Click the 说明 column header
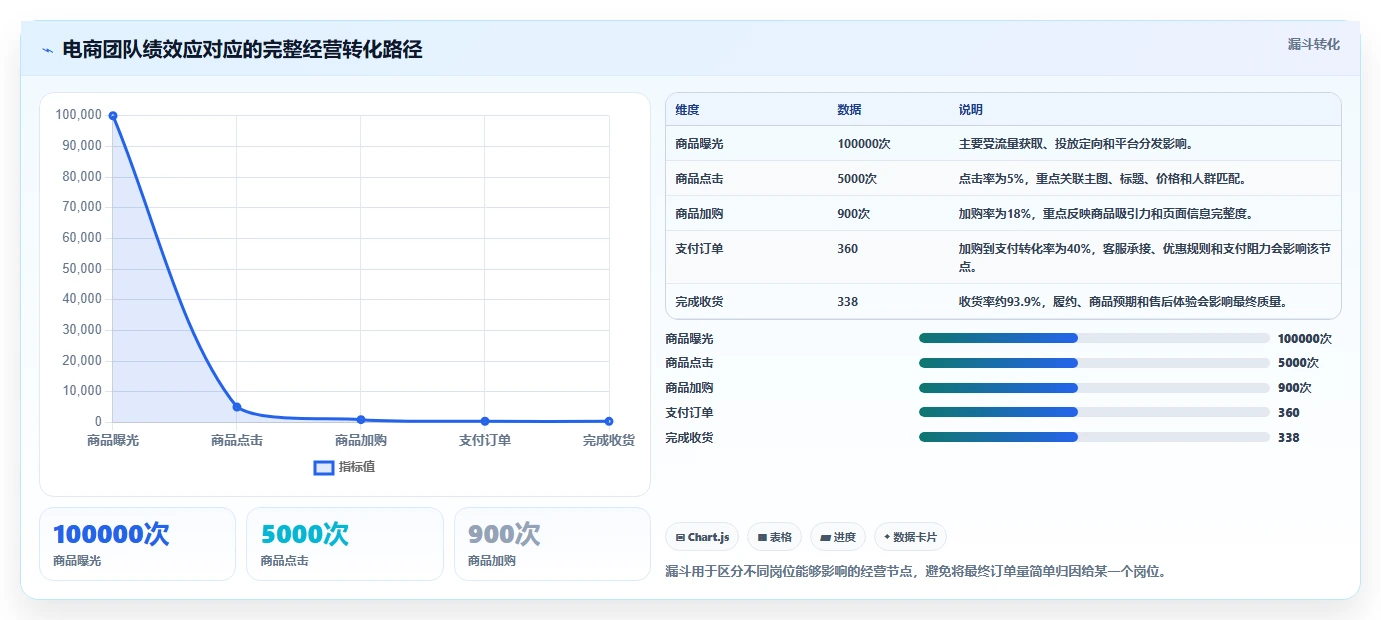Image resolution: width=1381 pixels, height=620 pixels. pos(971,110)
